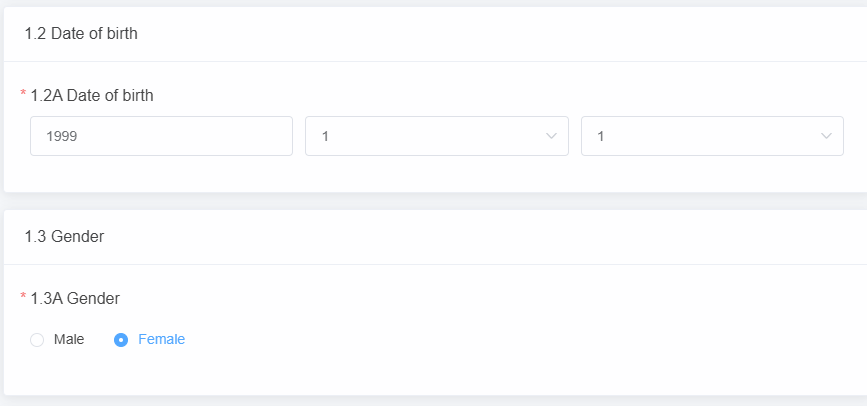Click the chevron arrow on the day selector
The height and width of the screenshot is (406, 867).
click(827, 136)
